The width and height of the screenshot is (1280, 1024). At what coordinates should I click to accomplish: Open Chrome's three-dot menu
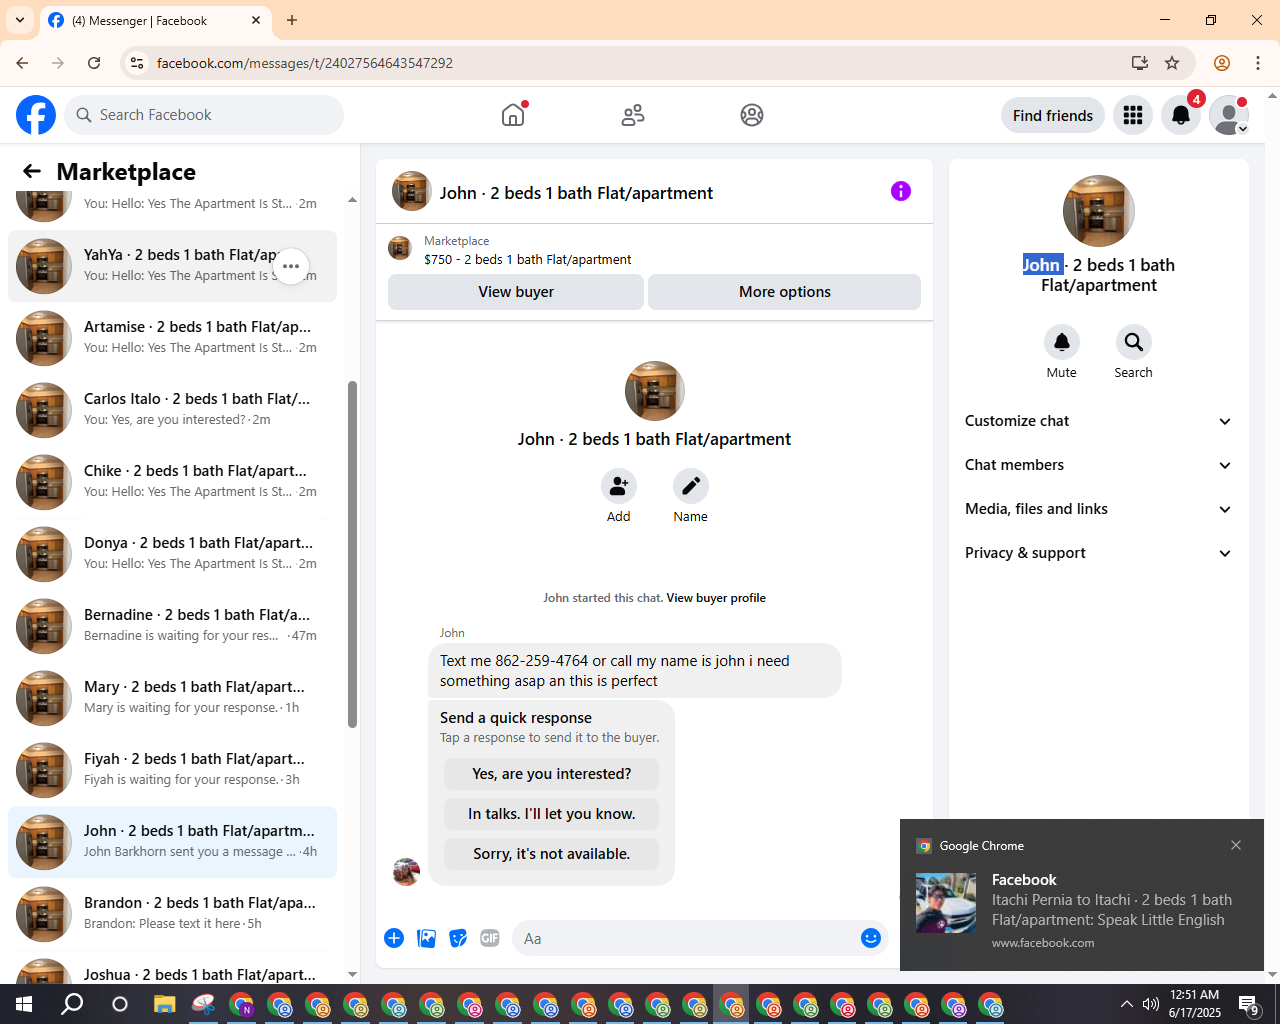tap(1258, 63)
